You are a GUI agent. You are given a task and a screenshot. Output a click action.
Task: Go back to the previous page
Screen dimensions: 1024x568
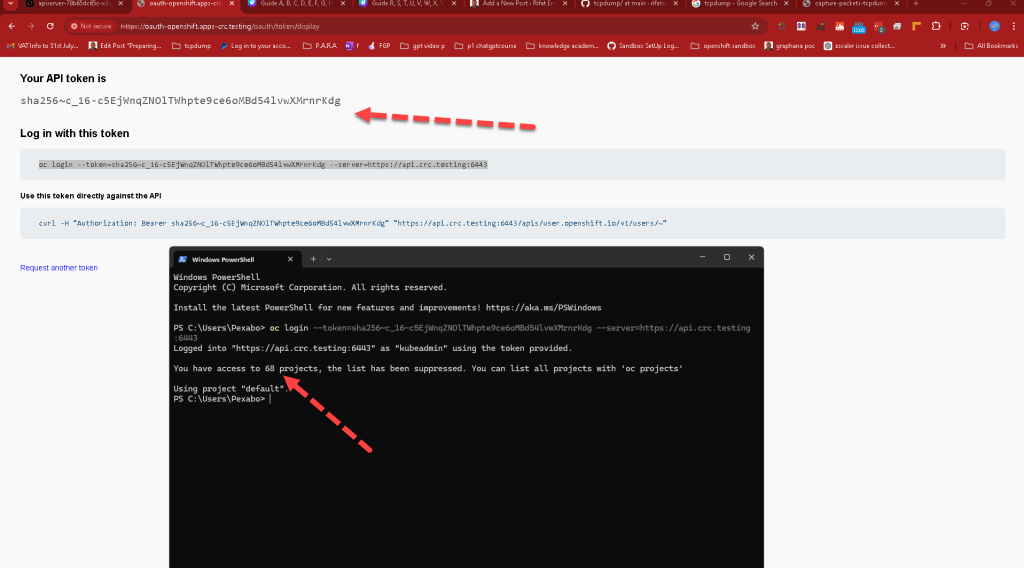coord(12,26)
